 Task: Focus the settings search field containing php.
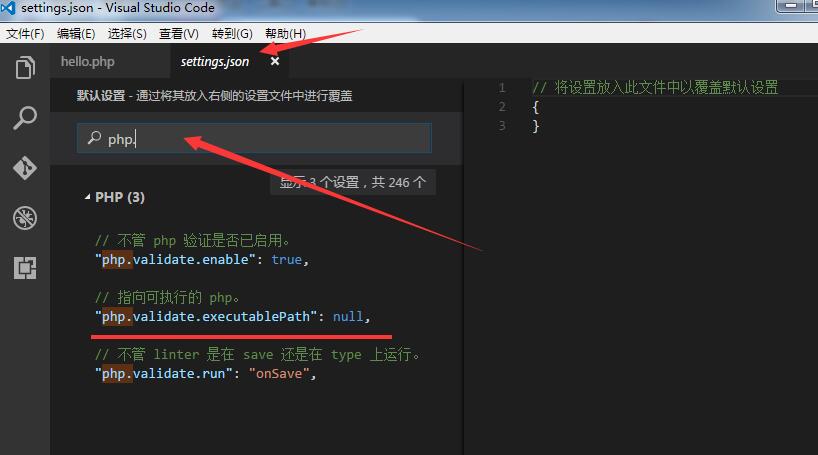[x=254, y=138]
